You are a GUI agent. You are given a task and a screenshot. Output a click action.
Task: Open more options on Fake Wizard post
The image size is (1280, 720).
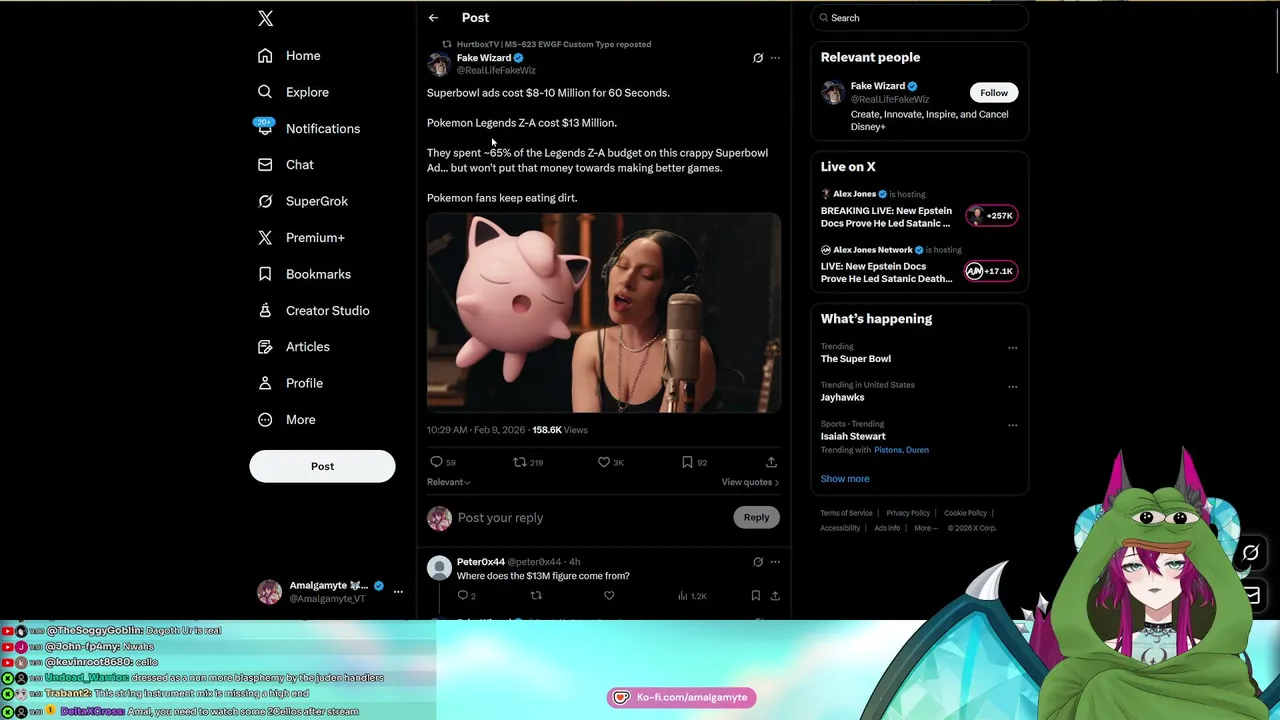tap(775, 58)
